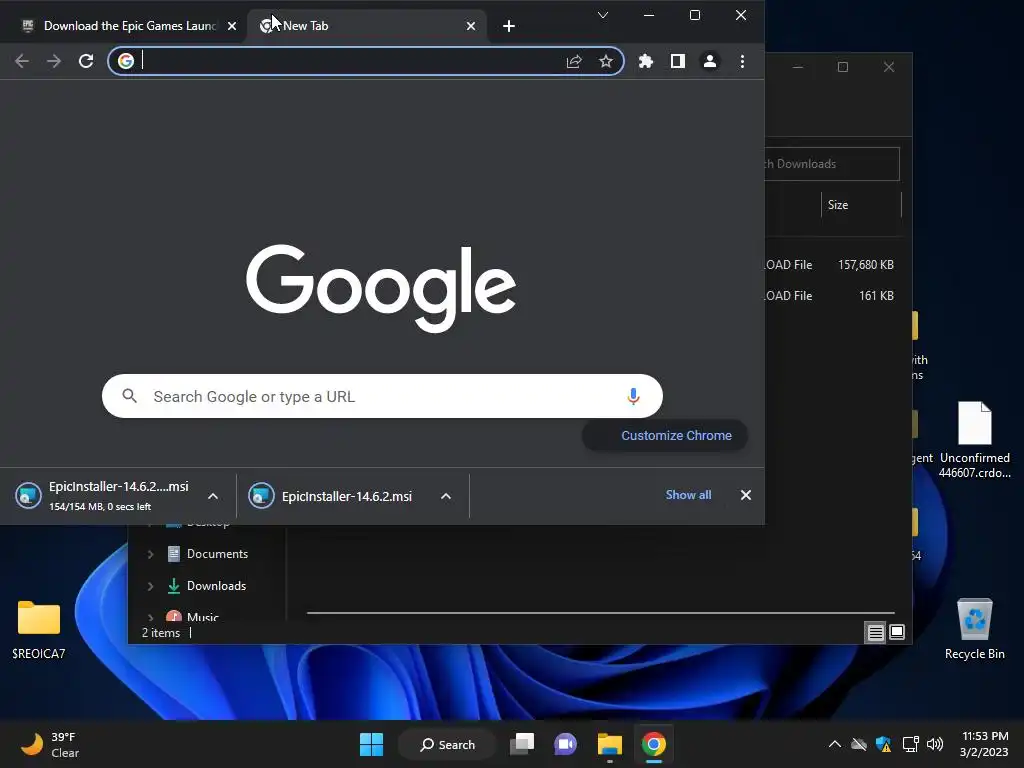
Task: Start voice search with the microphone icon
Action: [633, 396]
